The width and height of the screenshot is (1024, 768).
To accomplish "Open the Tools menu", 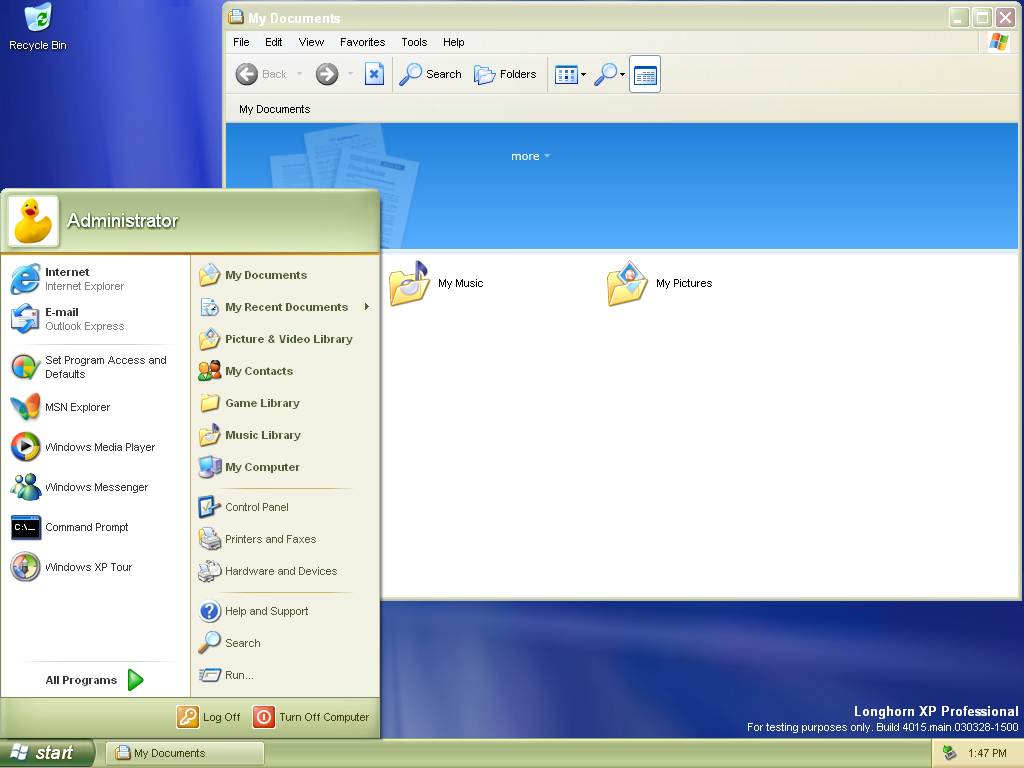I will (x=414, y=42).
